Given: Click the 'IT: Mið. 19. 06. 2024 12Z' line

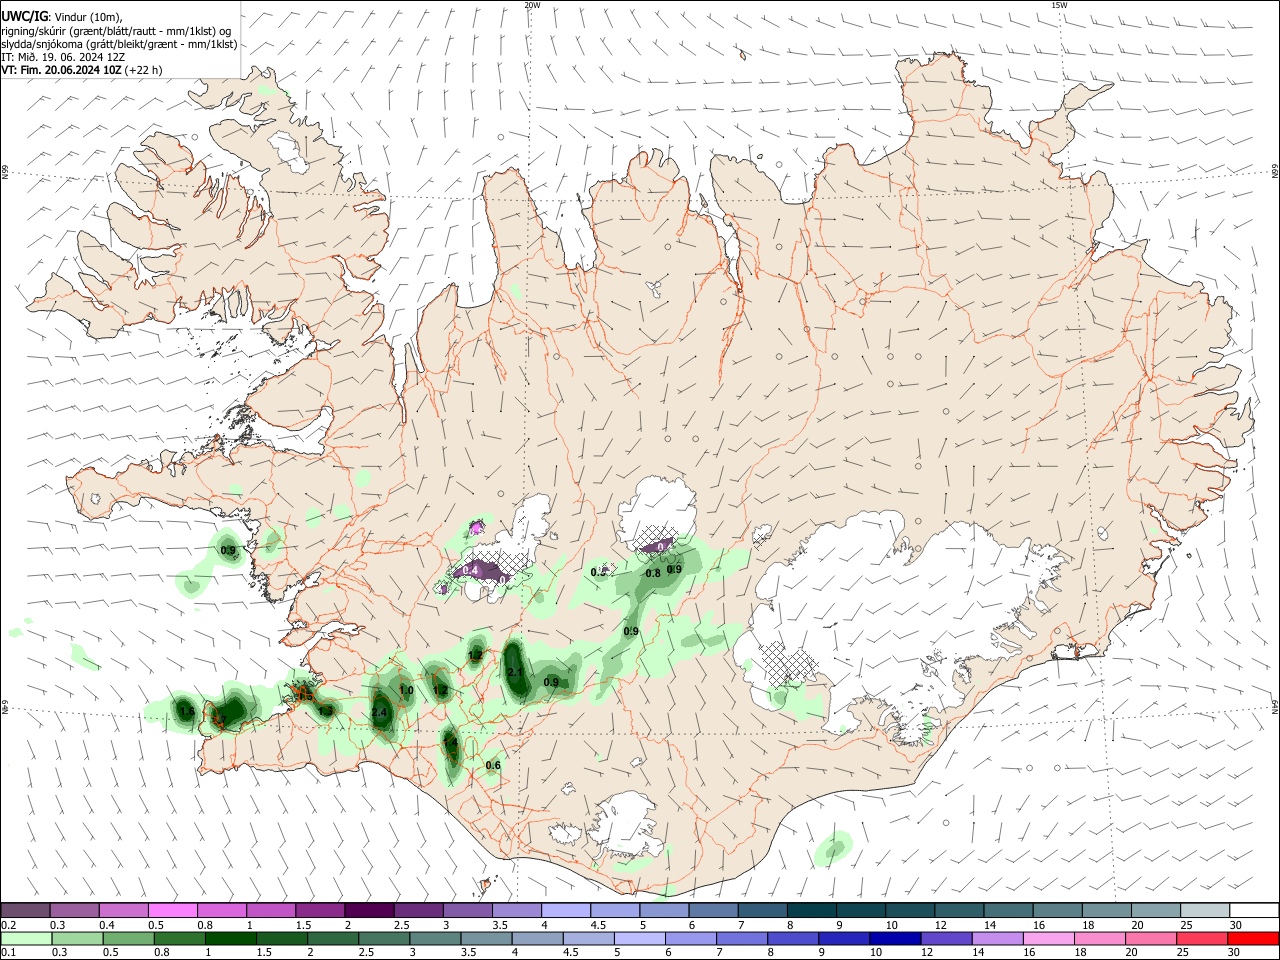Looking at the screenshot, I should click(x=63, y=57).
